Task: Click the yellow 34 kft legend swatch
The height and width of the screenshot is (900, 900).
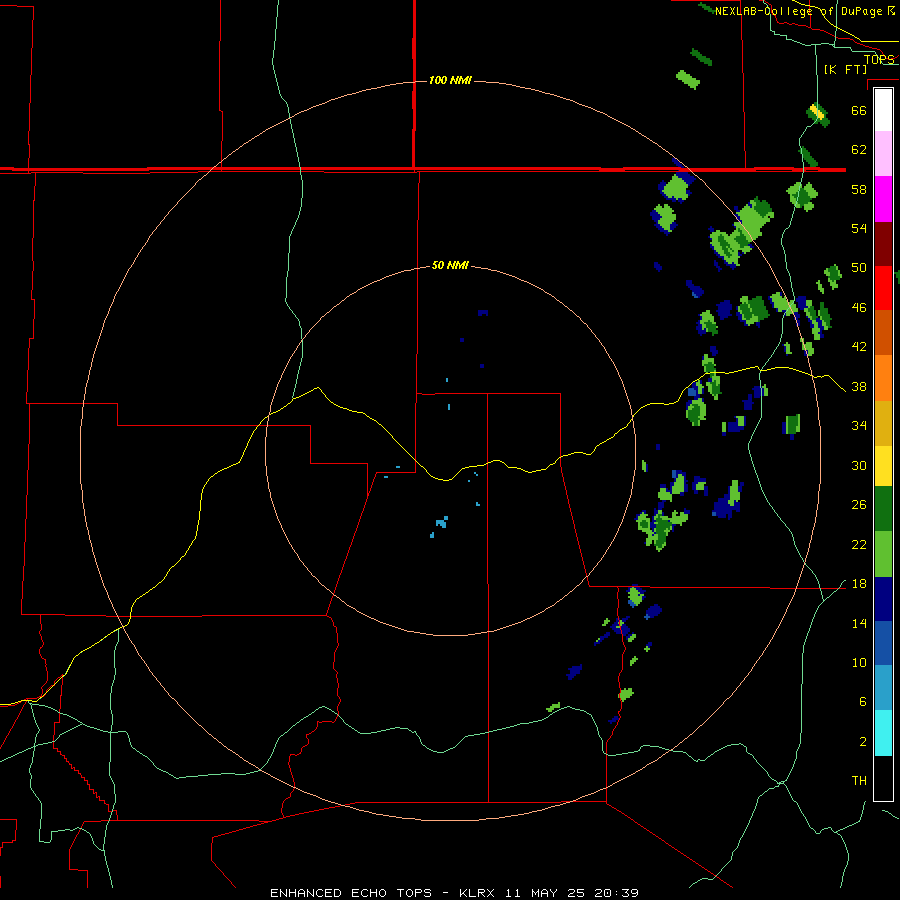Action: click(x=883, y=466)
